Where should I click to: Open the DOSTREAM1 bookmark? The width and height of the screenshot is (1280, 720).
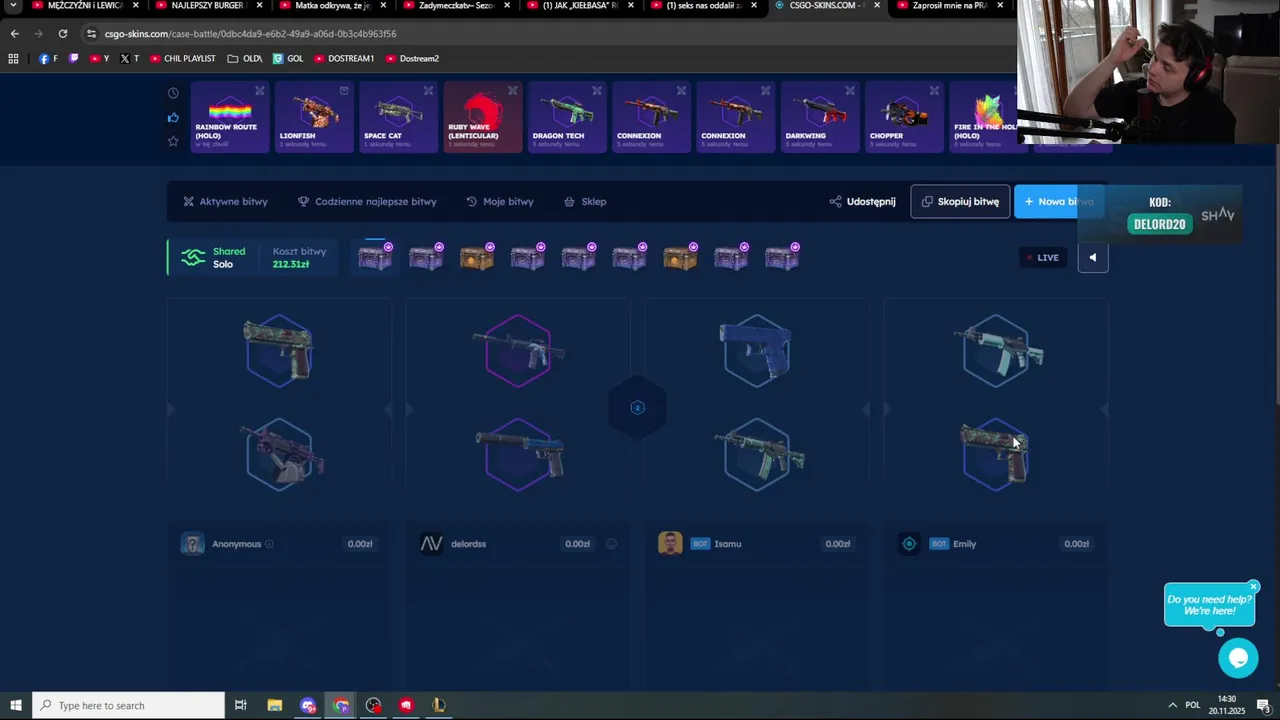click(x=344, y=58)
